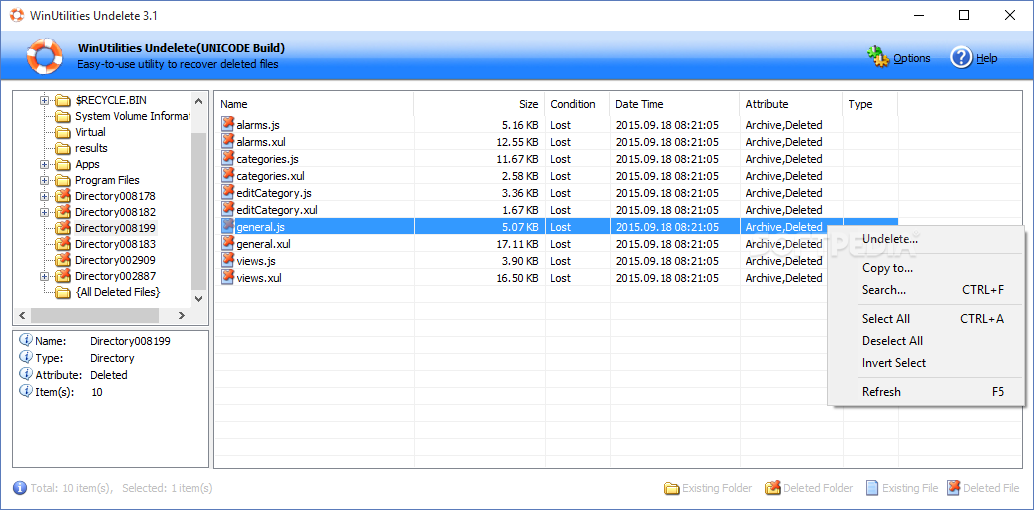This screenshot has width=1034, height=510.
Task: Click the 17.11 KB size cell
Action: coord(517,244)
